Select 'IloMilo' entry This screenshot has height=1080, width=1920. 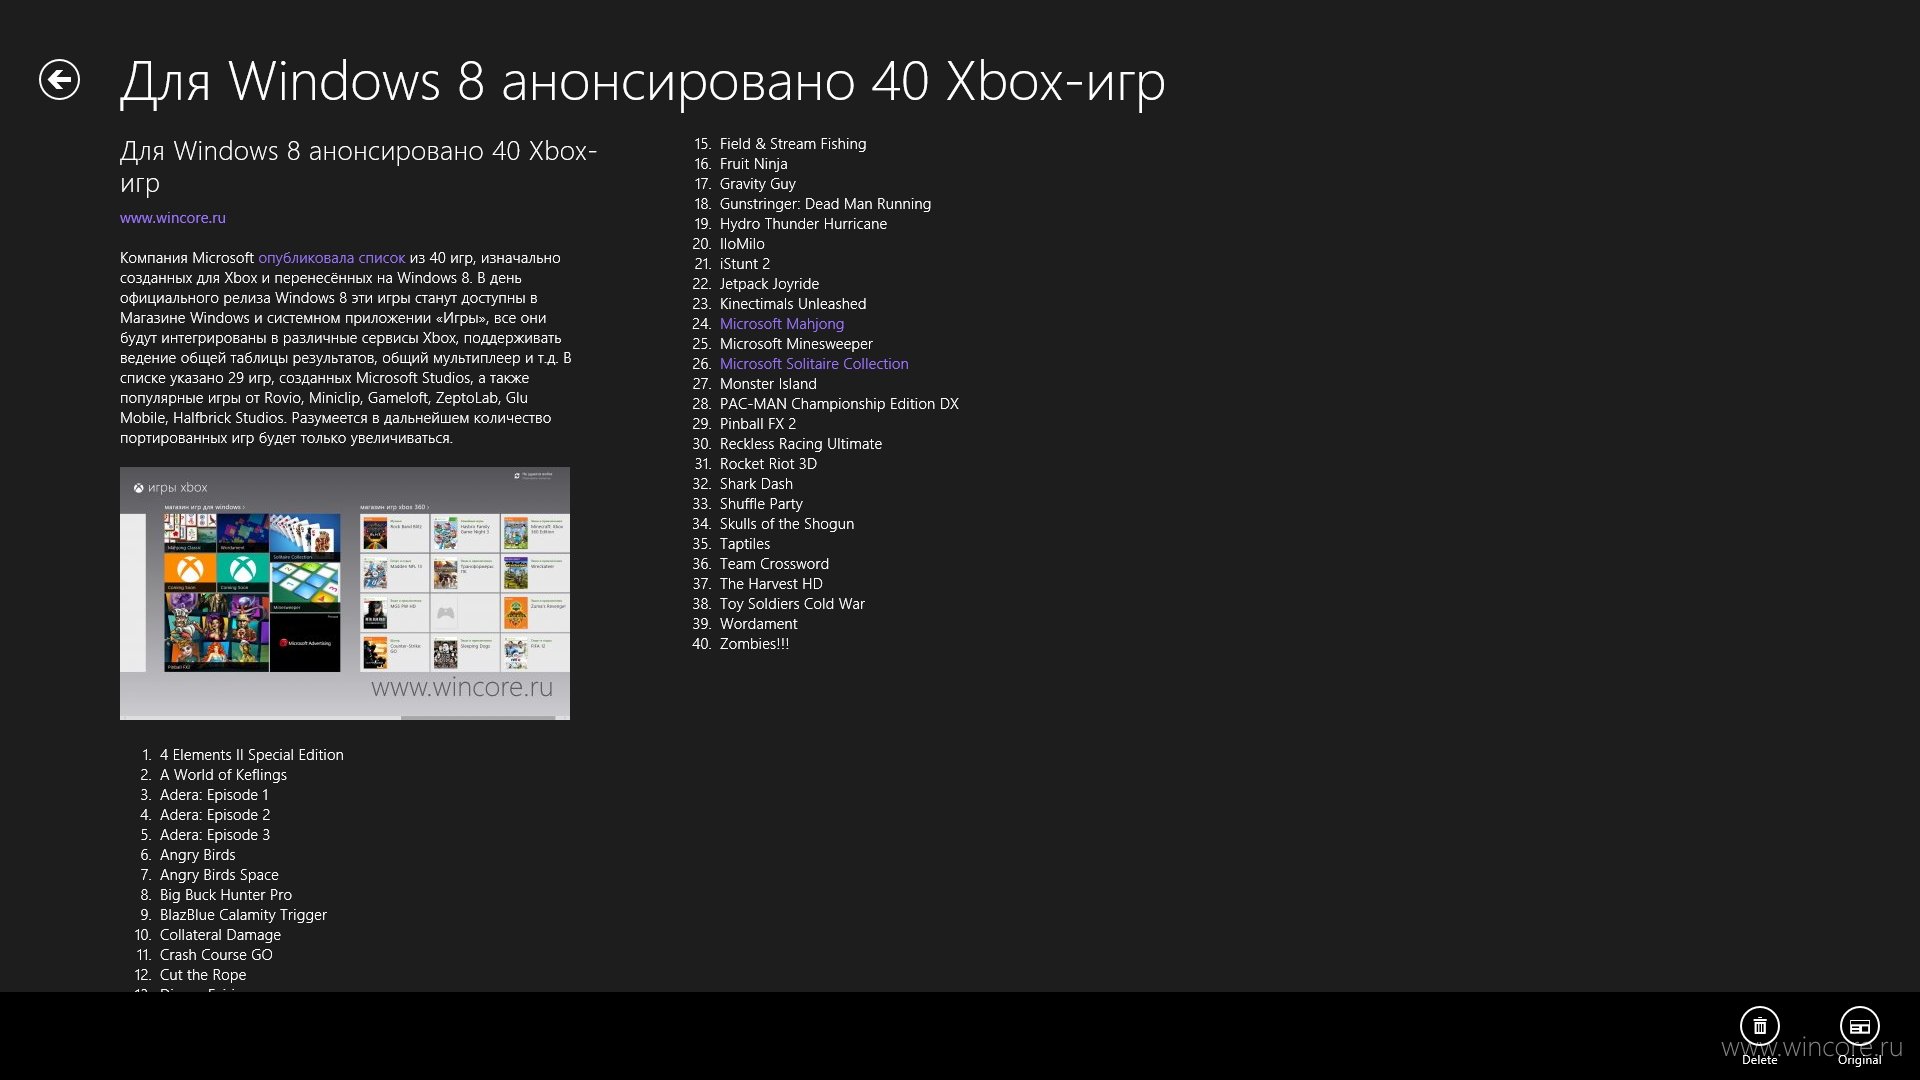coord(742,244)
